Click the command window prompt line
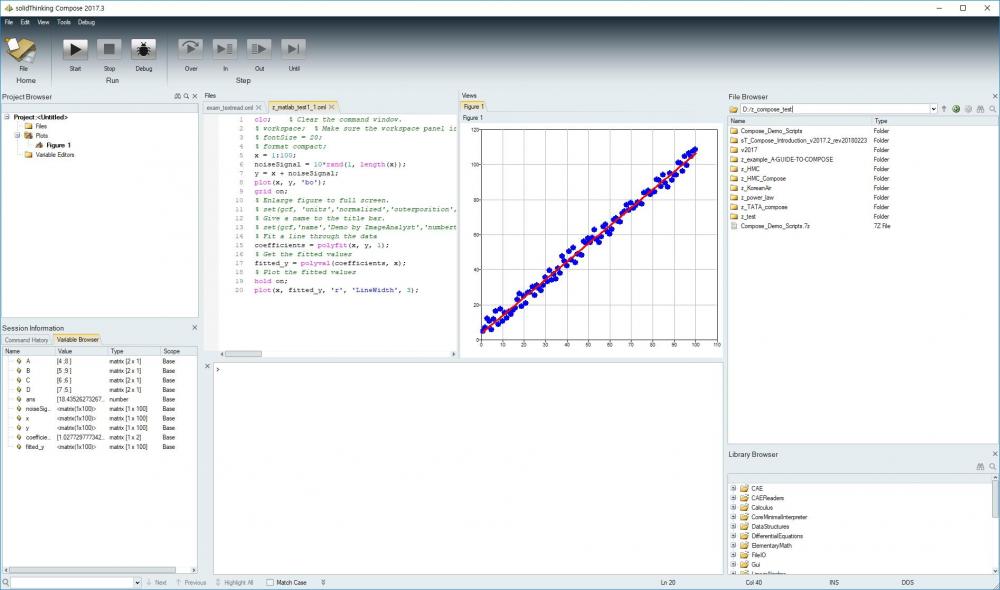Viewport: 1000px width, 590px height. (x=468, y=369)
